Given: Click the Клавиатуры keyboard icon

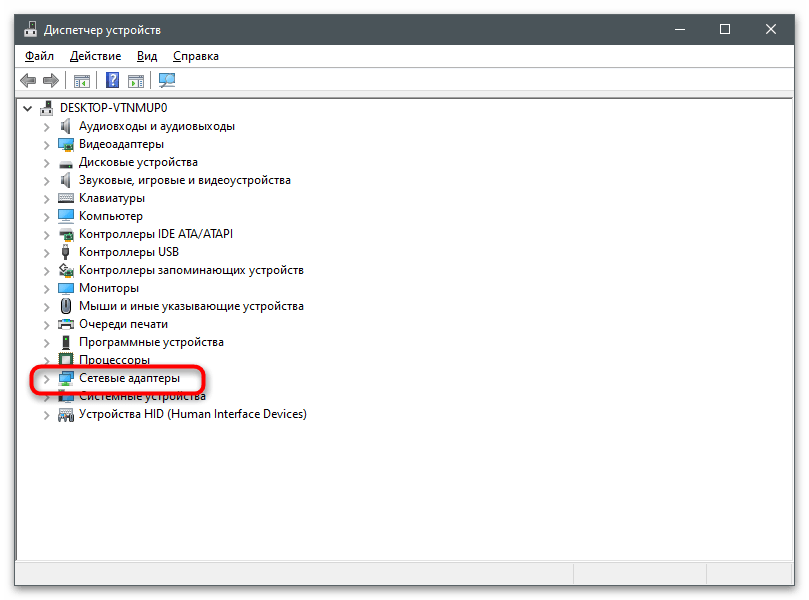Looking at the screenshot, I should point(66,198).
